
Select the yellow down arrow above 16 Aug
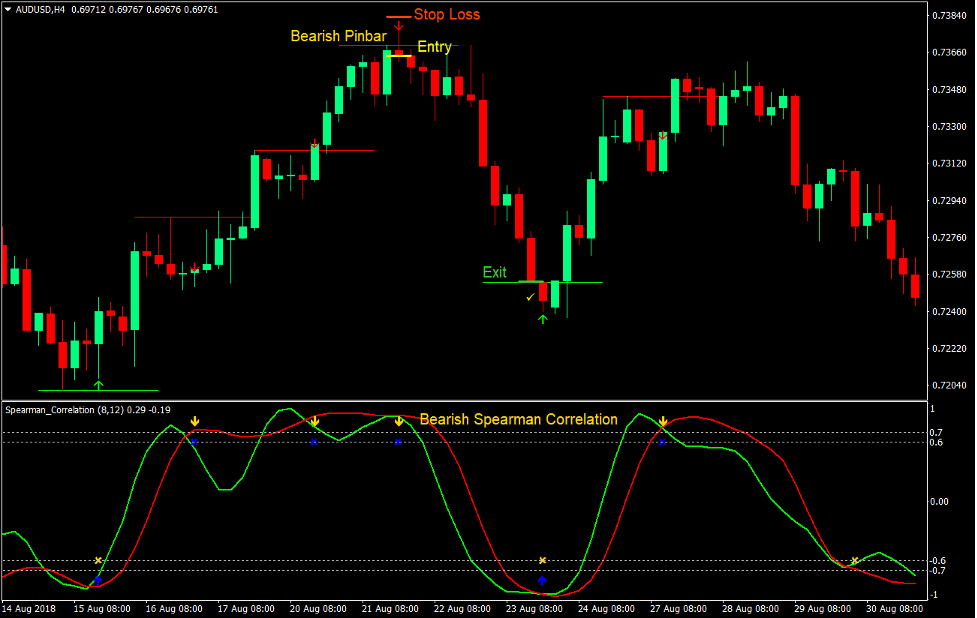pos(194,420)
